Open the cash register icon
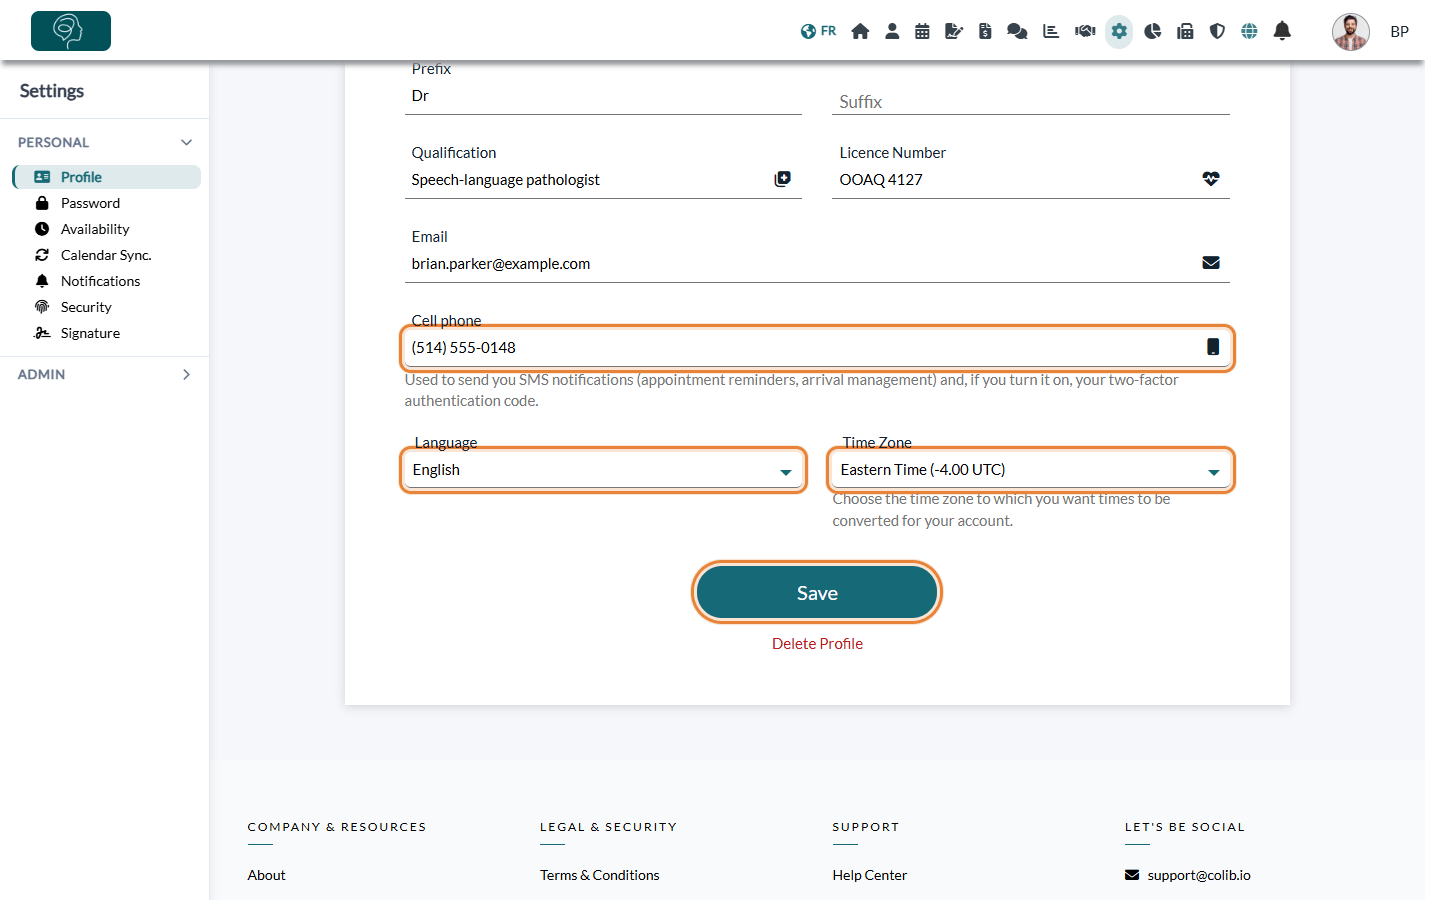This screenshot has width=1440, height=900. 1185,31
